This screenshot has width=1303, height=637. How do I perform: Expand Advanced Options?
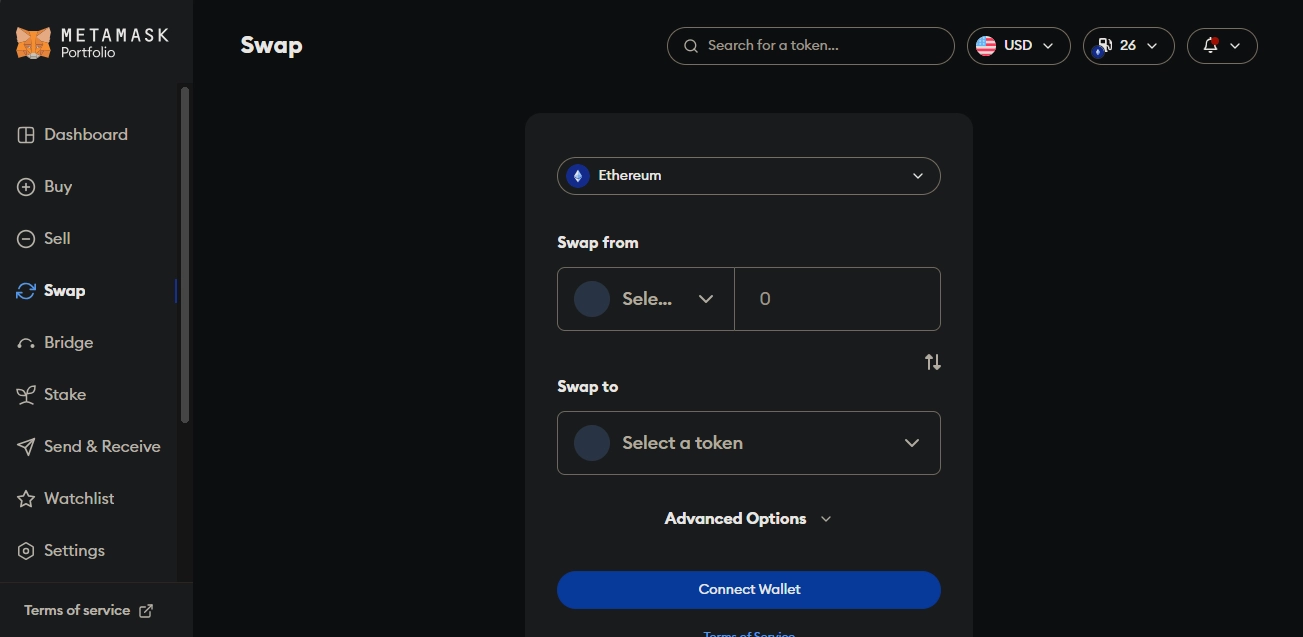(748, 519)
